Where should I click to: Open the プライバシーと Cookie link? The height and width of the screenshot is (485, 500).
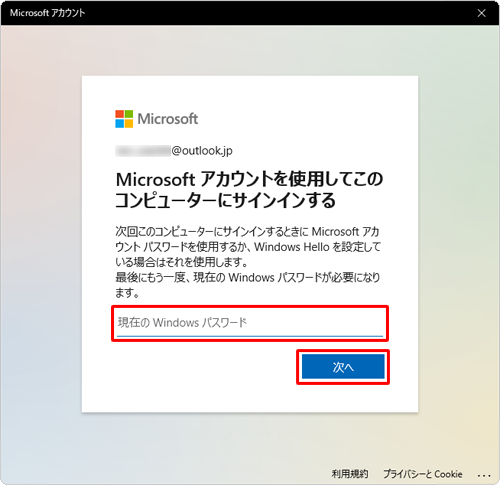pos(423,474)
